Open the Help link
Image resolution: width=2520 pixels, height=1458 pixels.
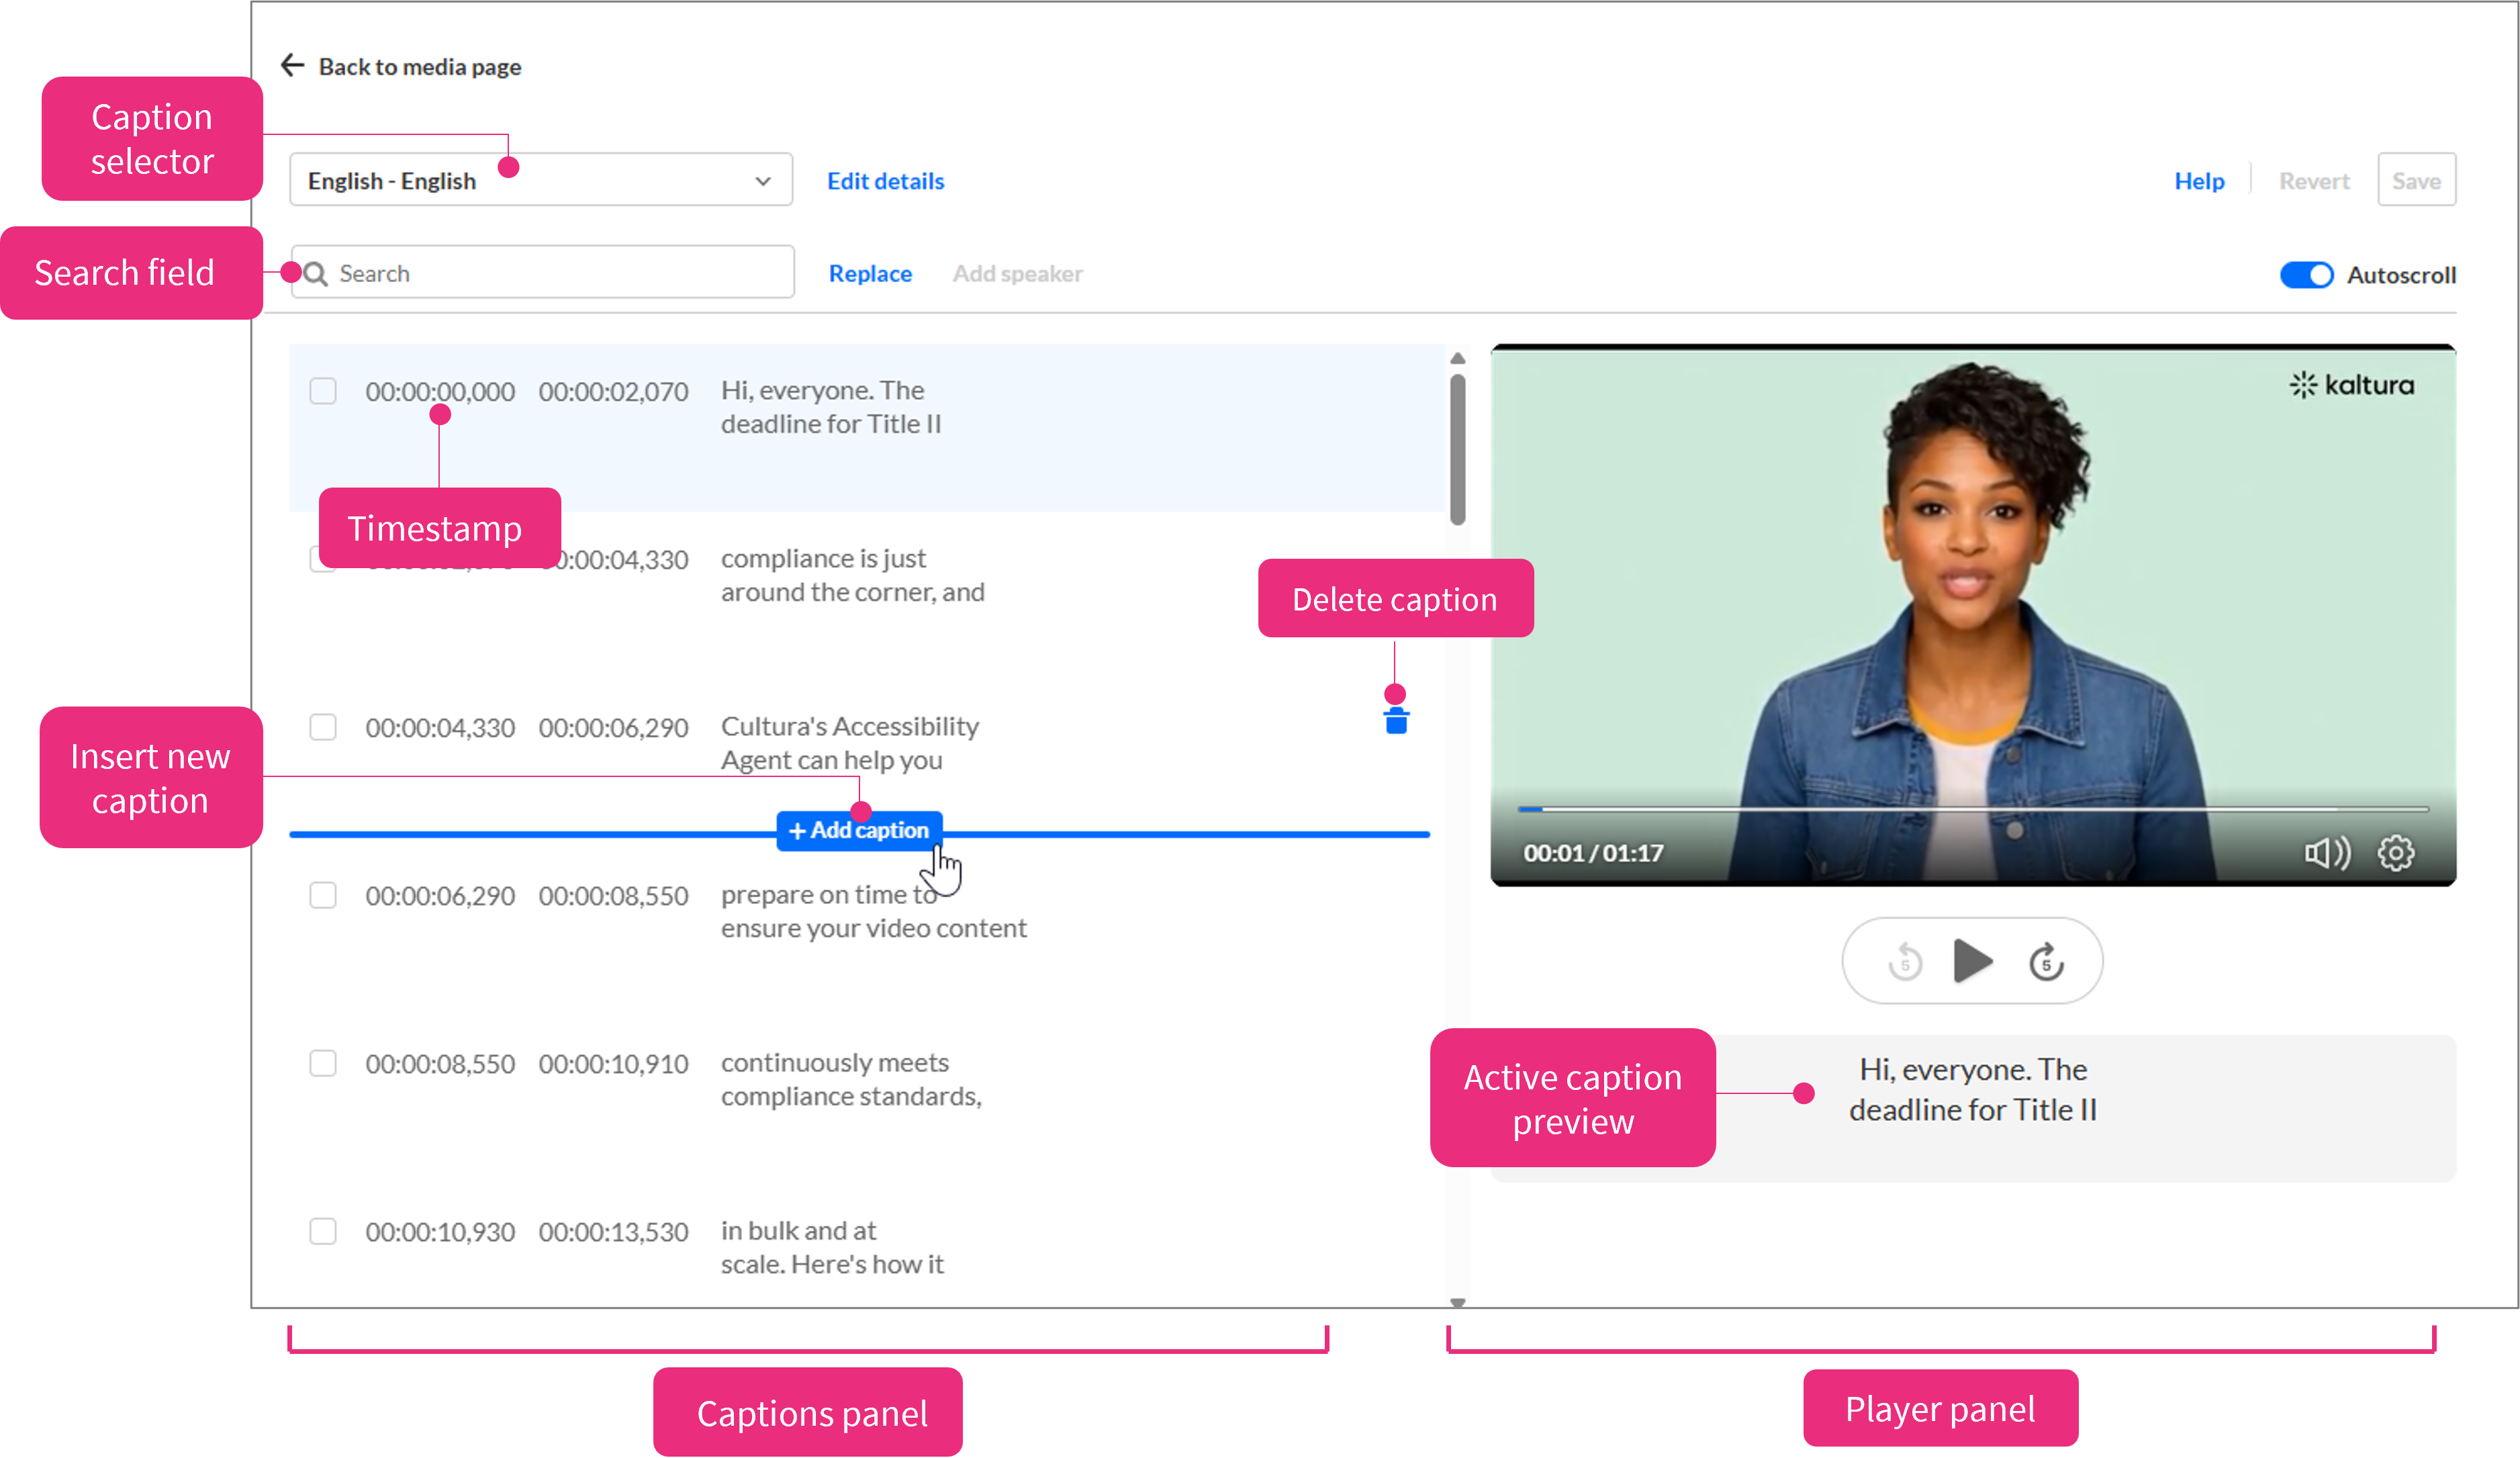click(x=2199, y=181)
